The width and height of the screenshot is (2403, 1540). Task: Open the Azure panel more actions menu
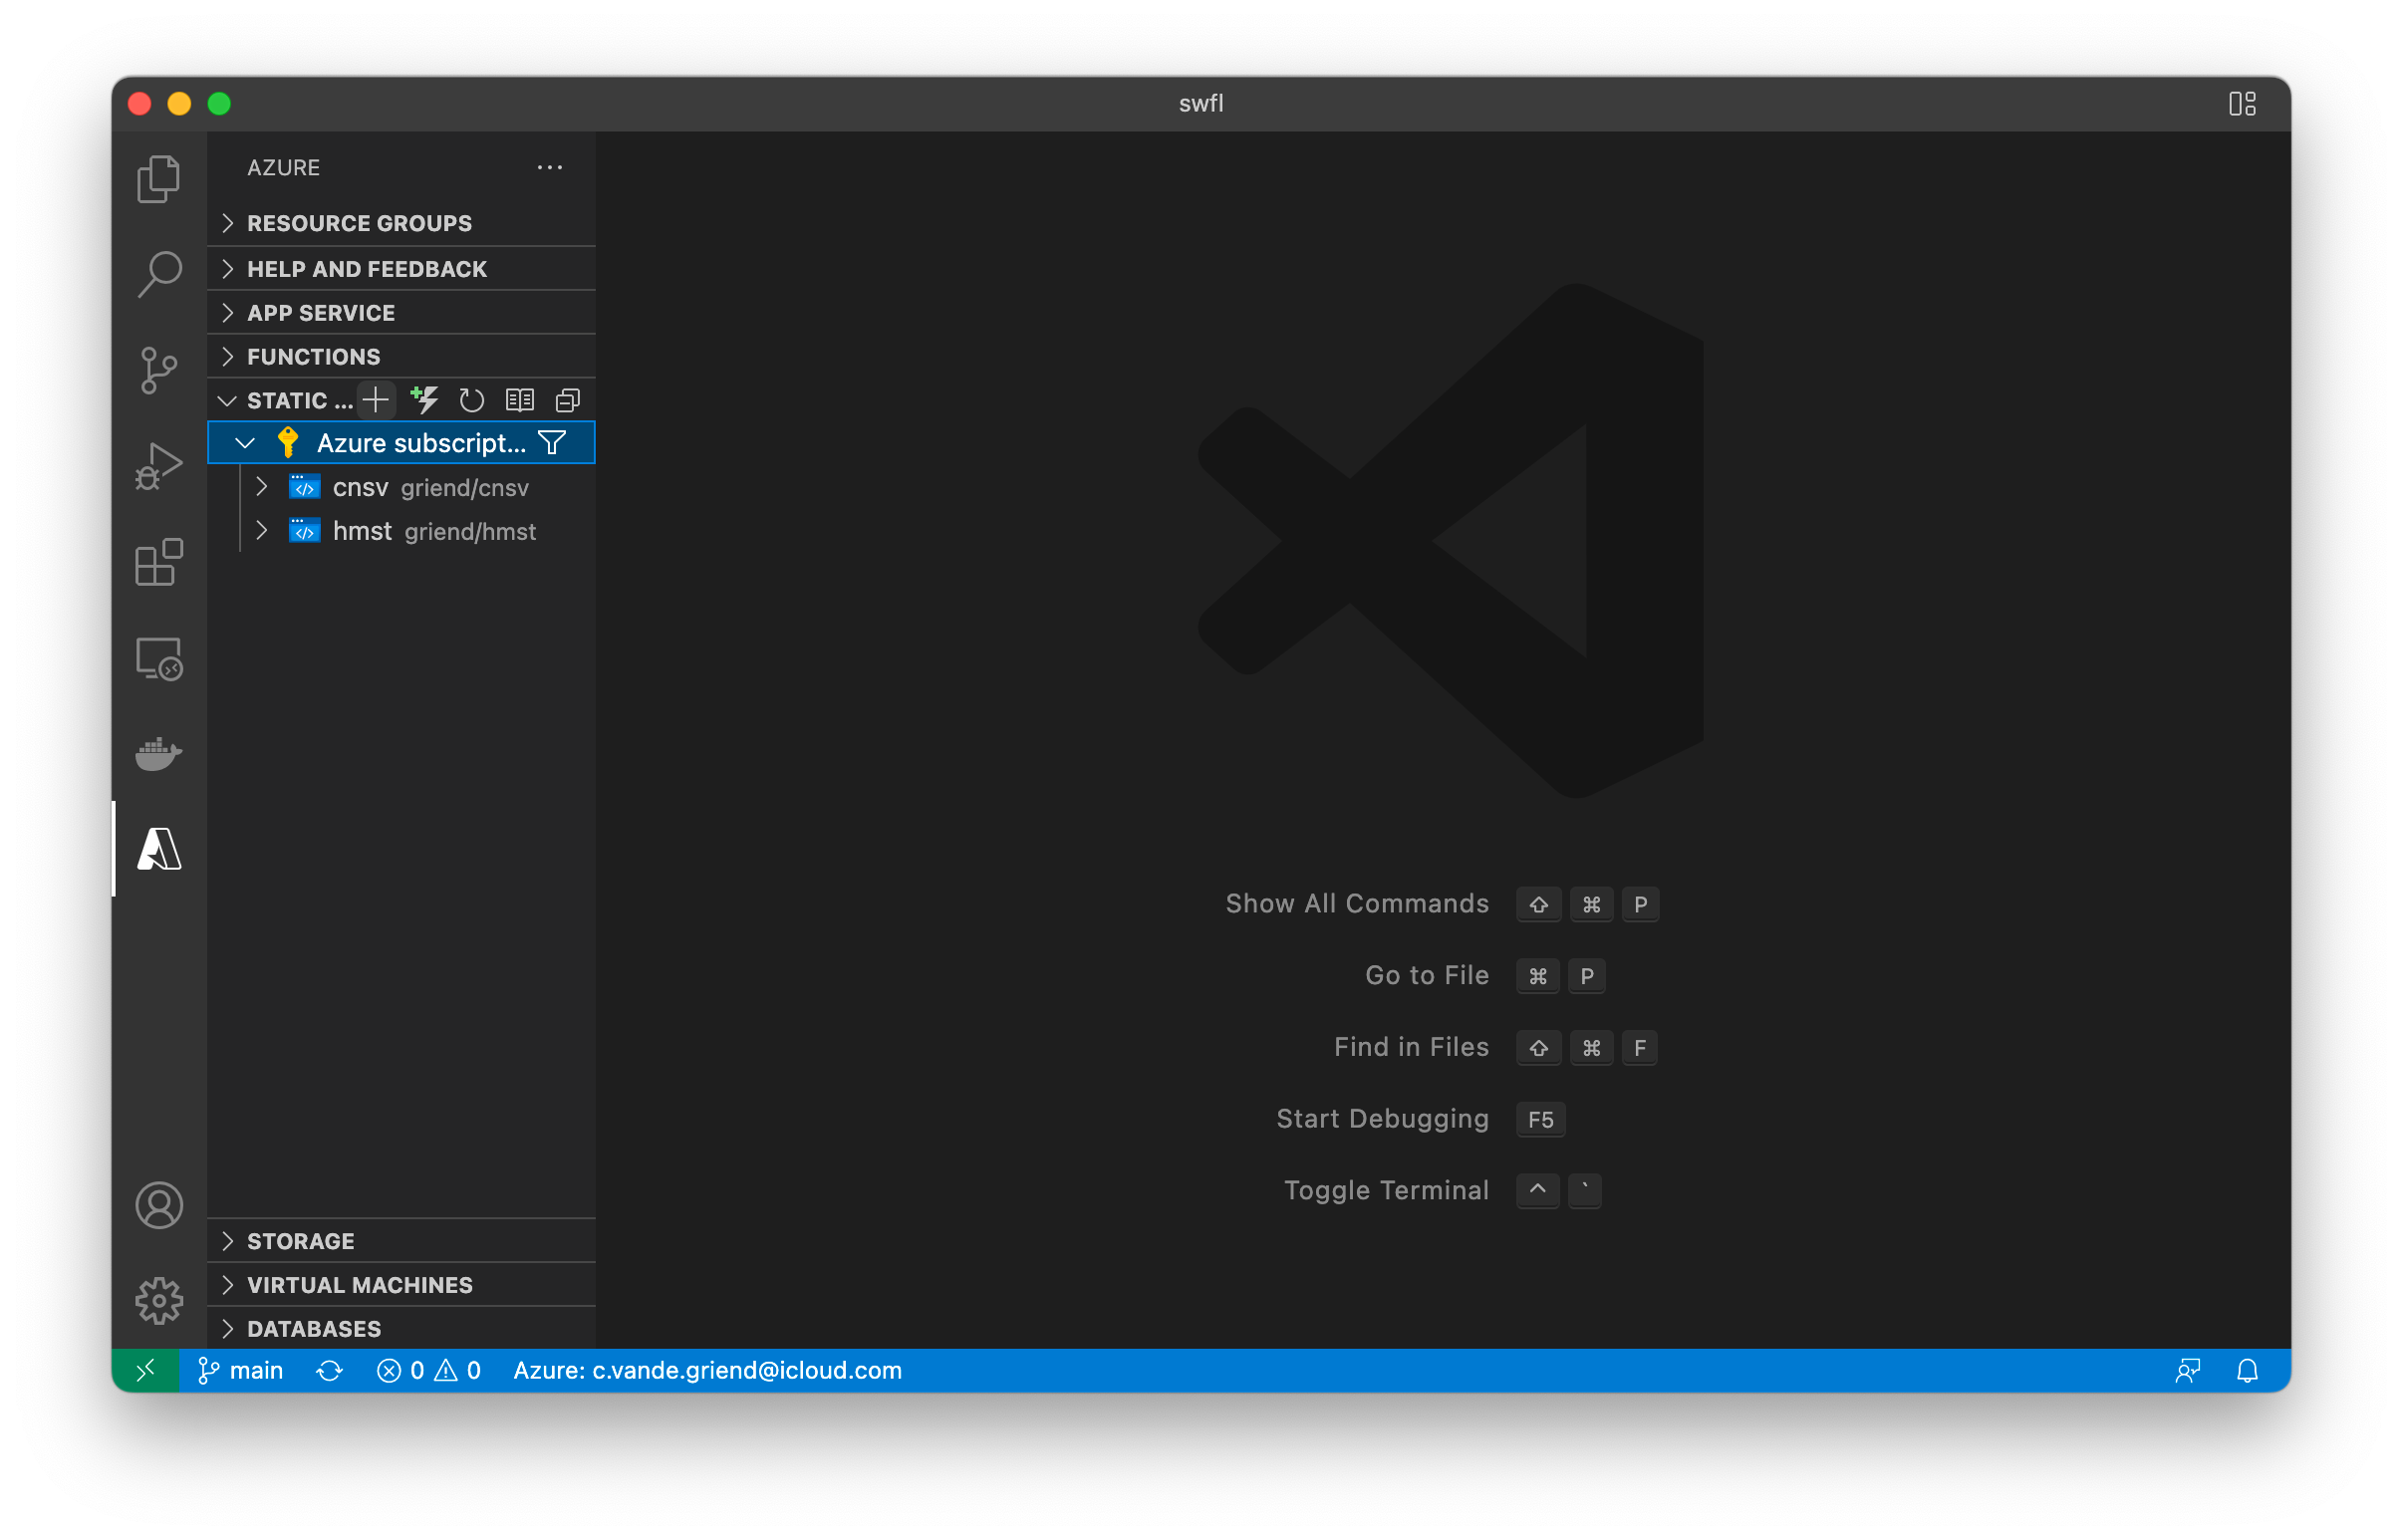[550, 168]
